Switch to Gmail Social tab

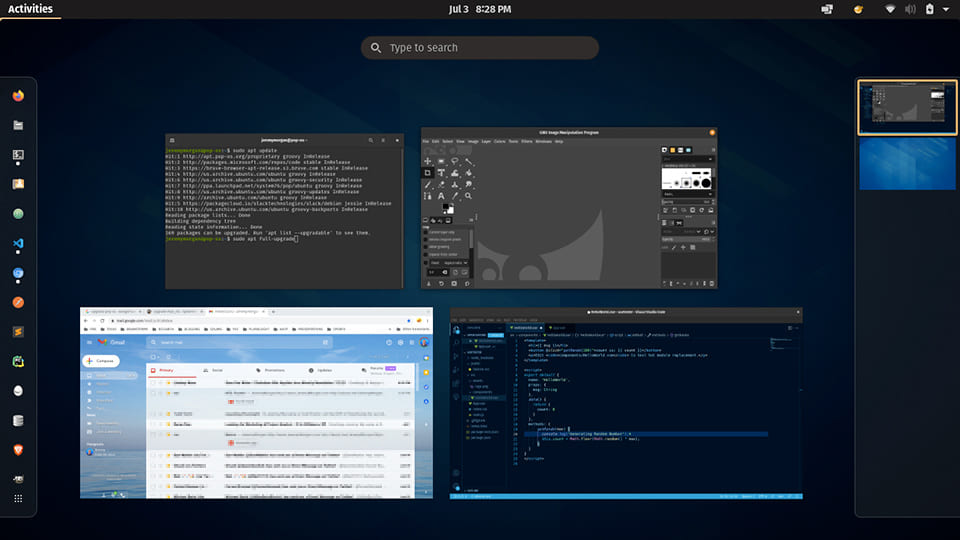pyautogui.click(x=214, y=370)
